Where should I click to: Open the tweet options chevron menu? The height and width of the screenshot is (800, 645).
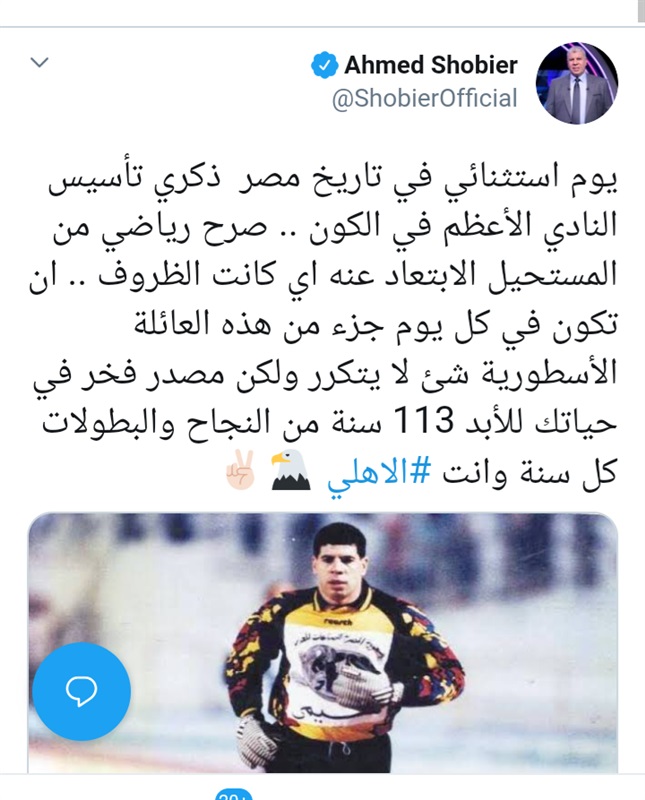pyautogui.click(x=39, y=63)
